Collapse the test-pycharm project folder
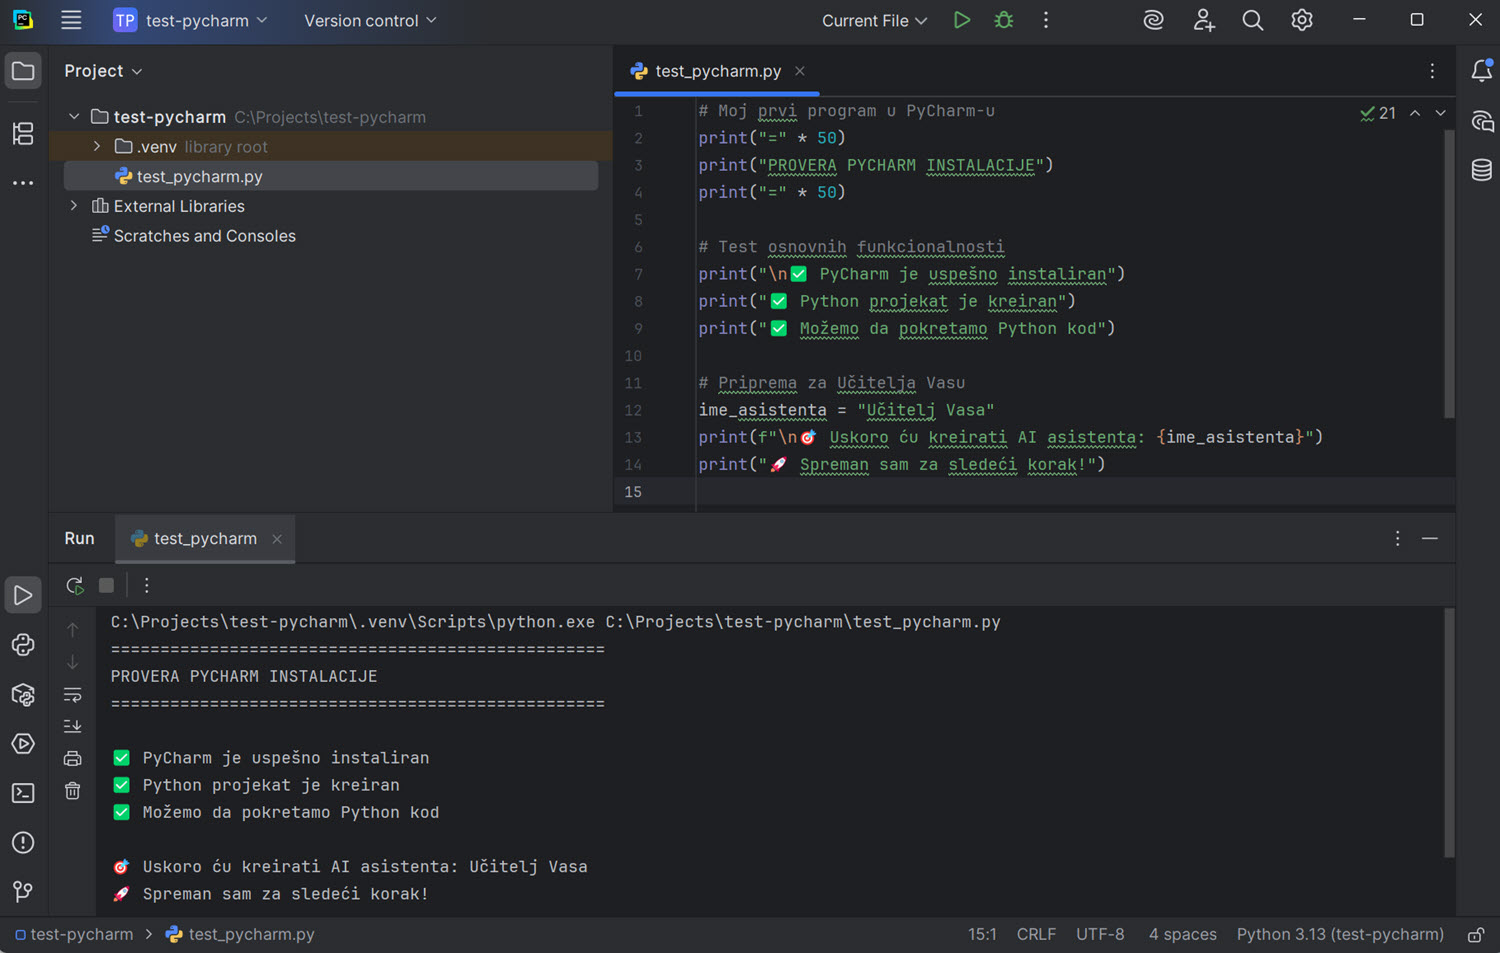The image size is (1500, 953). click(x=74, y=116)
